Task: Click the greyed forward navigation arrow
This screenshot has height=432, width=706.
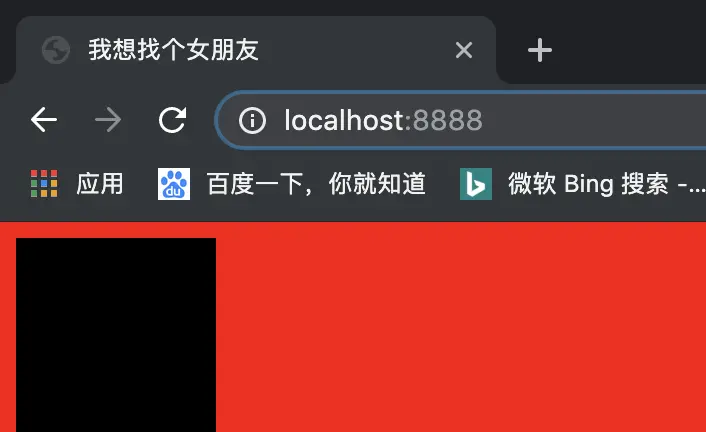Action: [x=108, y=120]
